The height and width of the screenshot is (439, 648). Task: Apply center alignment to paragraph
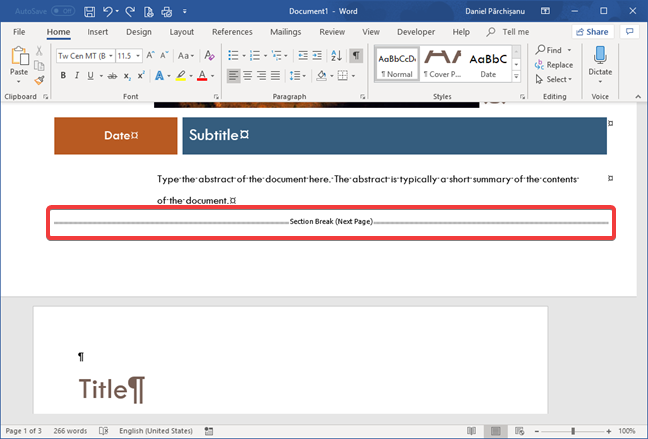pos(249,76)
